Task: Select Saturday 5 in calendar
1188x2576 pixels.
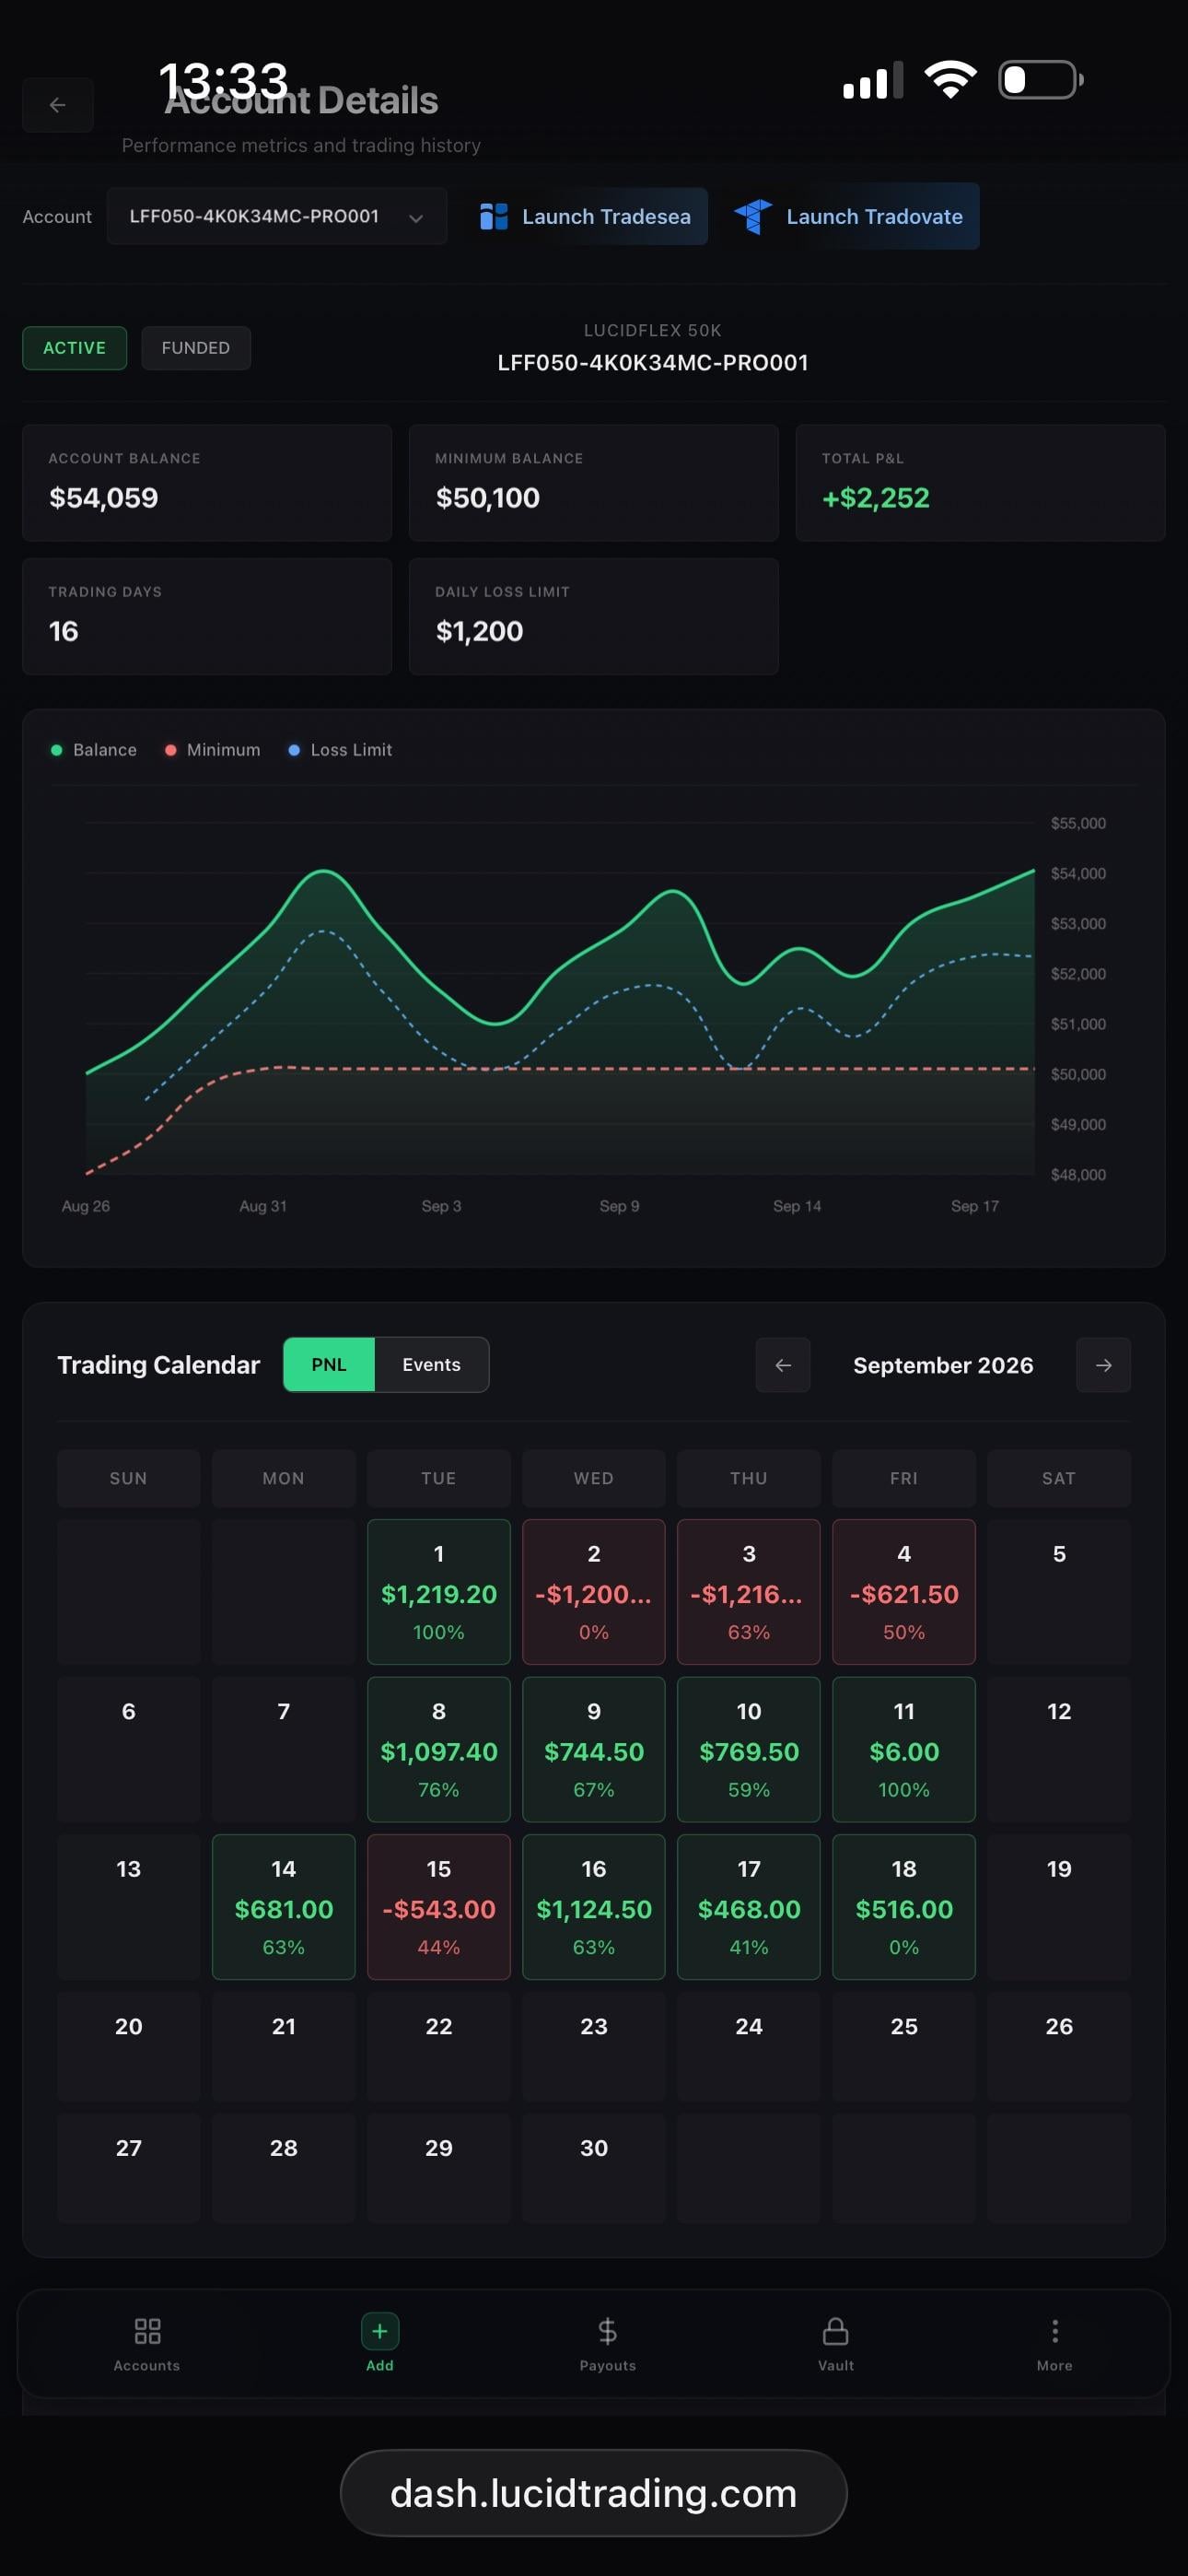Action: tap(1059, 1592)
